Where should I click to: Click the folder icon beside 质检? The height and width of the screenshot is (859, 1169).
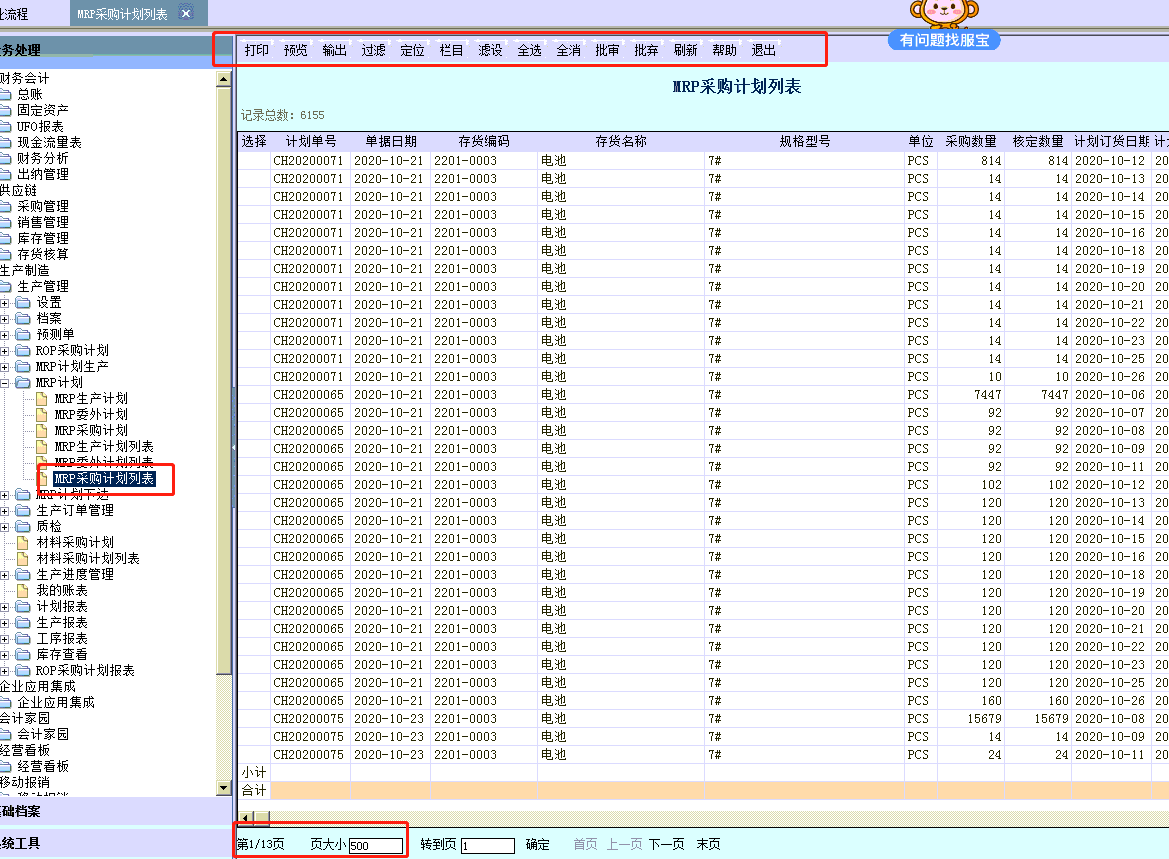tap(23, 526)
